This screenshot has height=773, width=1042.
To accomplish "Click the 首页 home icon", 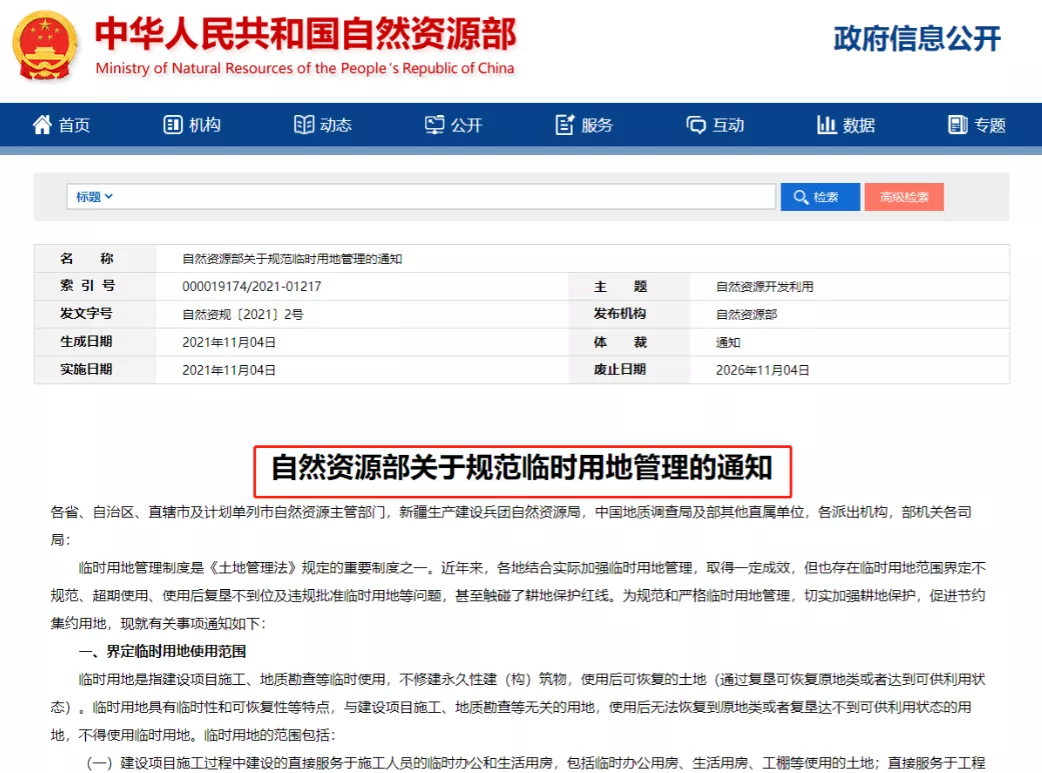I will tap(41, 124).
